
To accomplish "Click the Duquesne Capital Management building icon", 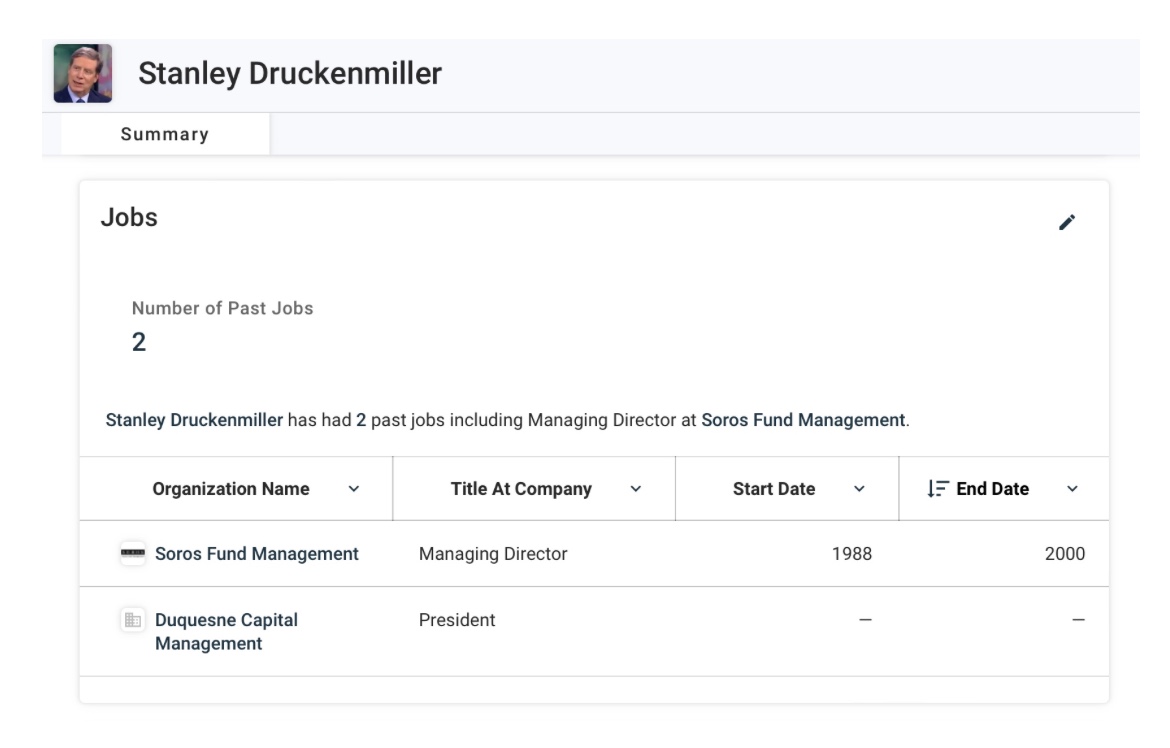I will (x=133, y=620).
